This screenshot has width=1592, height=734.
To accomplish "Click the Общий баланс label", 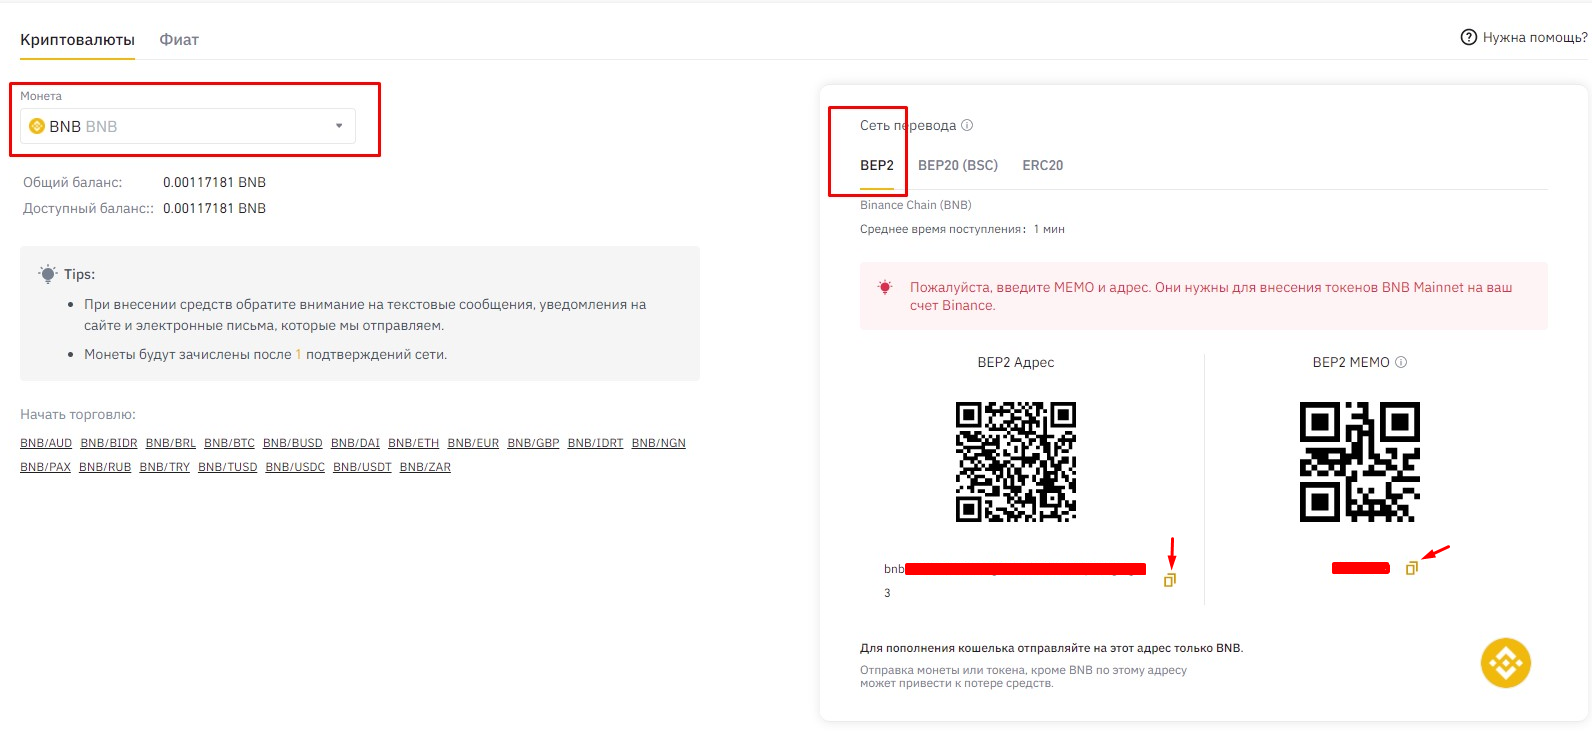I will (73, 182).
